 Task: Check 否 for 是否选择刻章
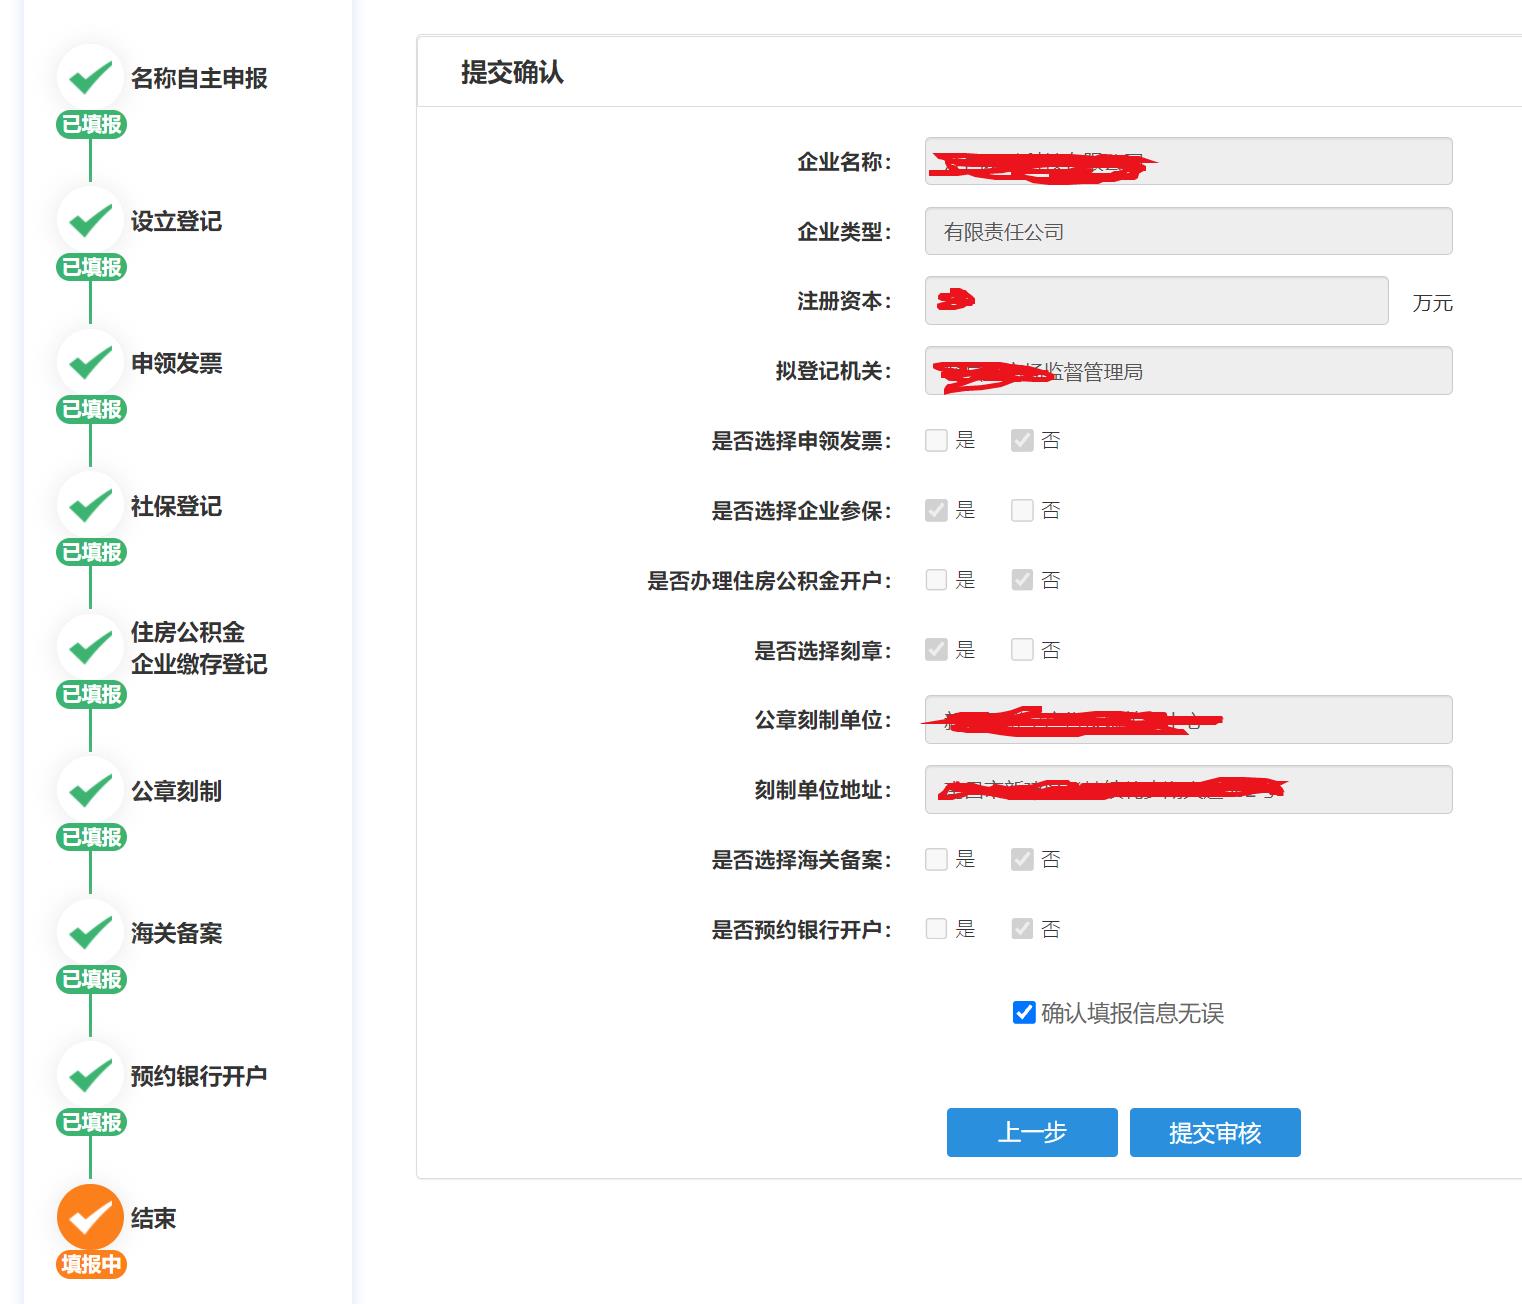[x=1022, y=649]
